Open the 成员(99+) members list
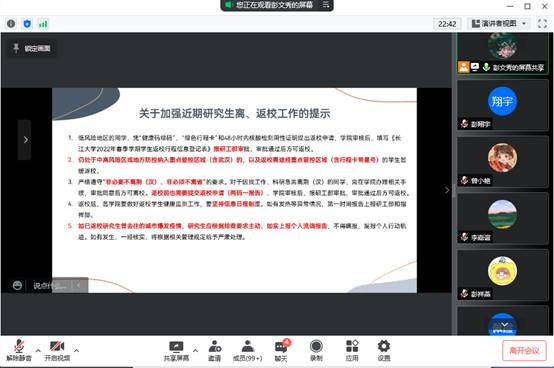 (x=248, y=350)
